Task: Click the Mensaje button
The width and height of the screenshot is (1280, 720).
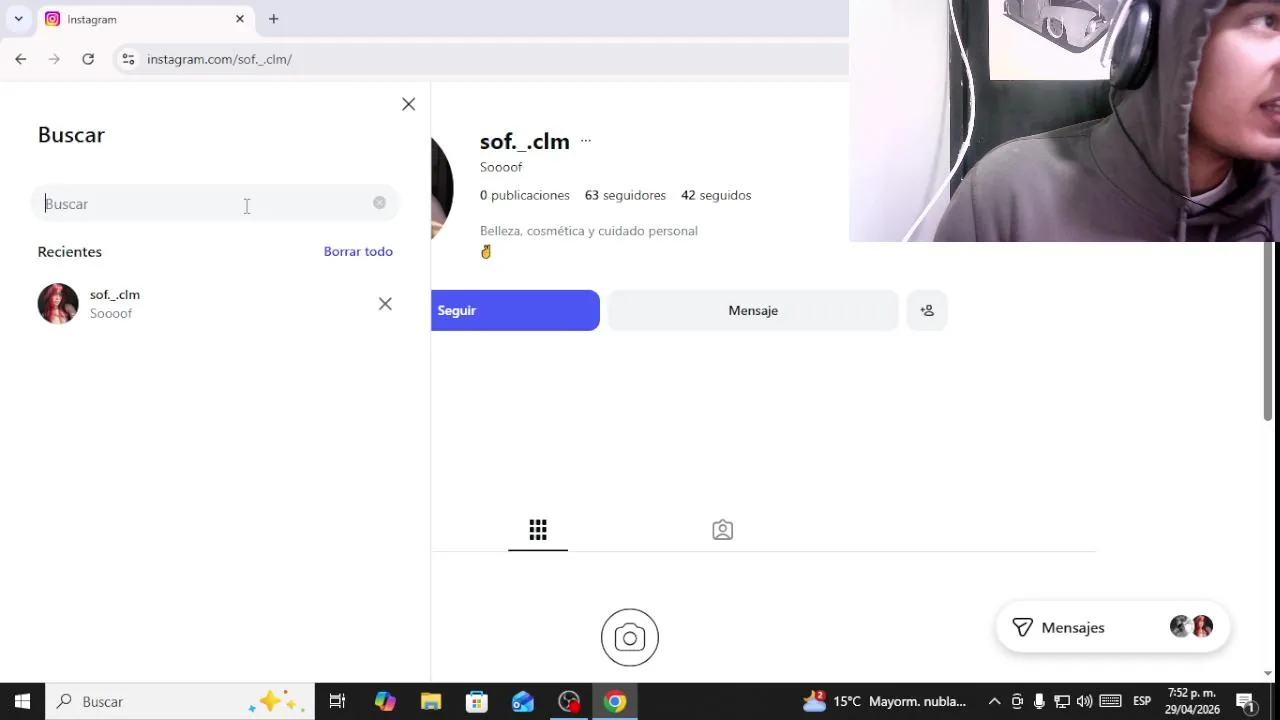Action: [x=753, y=310]
